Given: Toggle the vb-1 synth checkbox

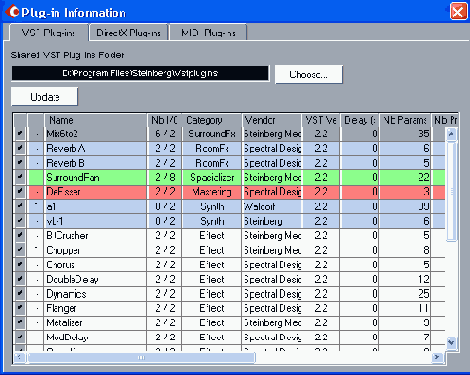Looking at the screenshot, I should (x=20, y=221).
